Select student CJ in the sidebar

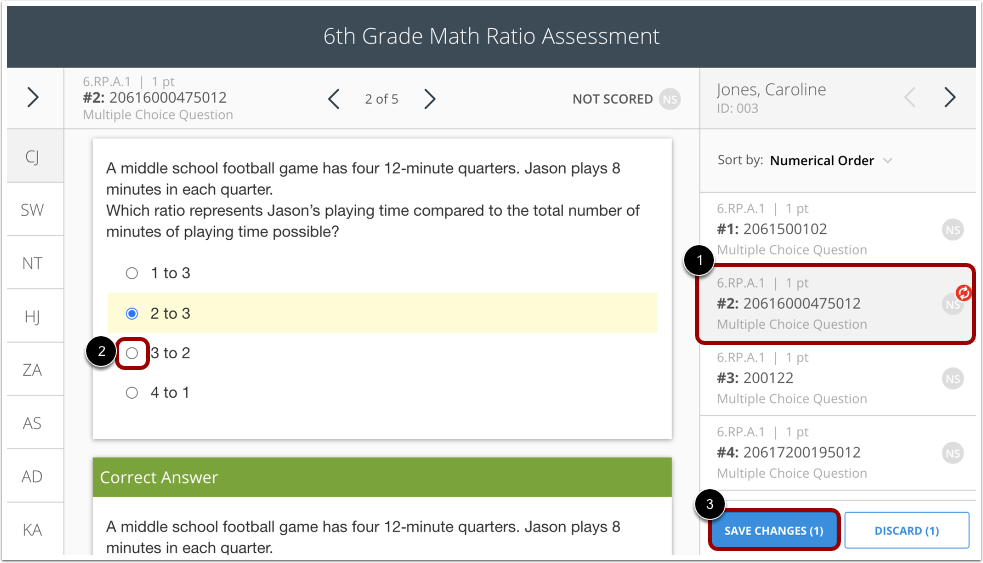click(33, 157)
